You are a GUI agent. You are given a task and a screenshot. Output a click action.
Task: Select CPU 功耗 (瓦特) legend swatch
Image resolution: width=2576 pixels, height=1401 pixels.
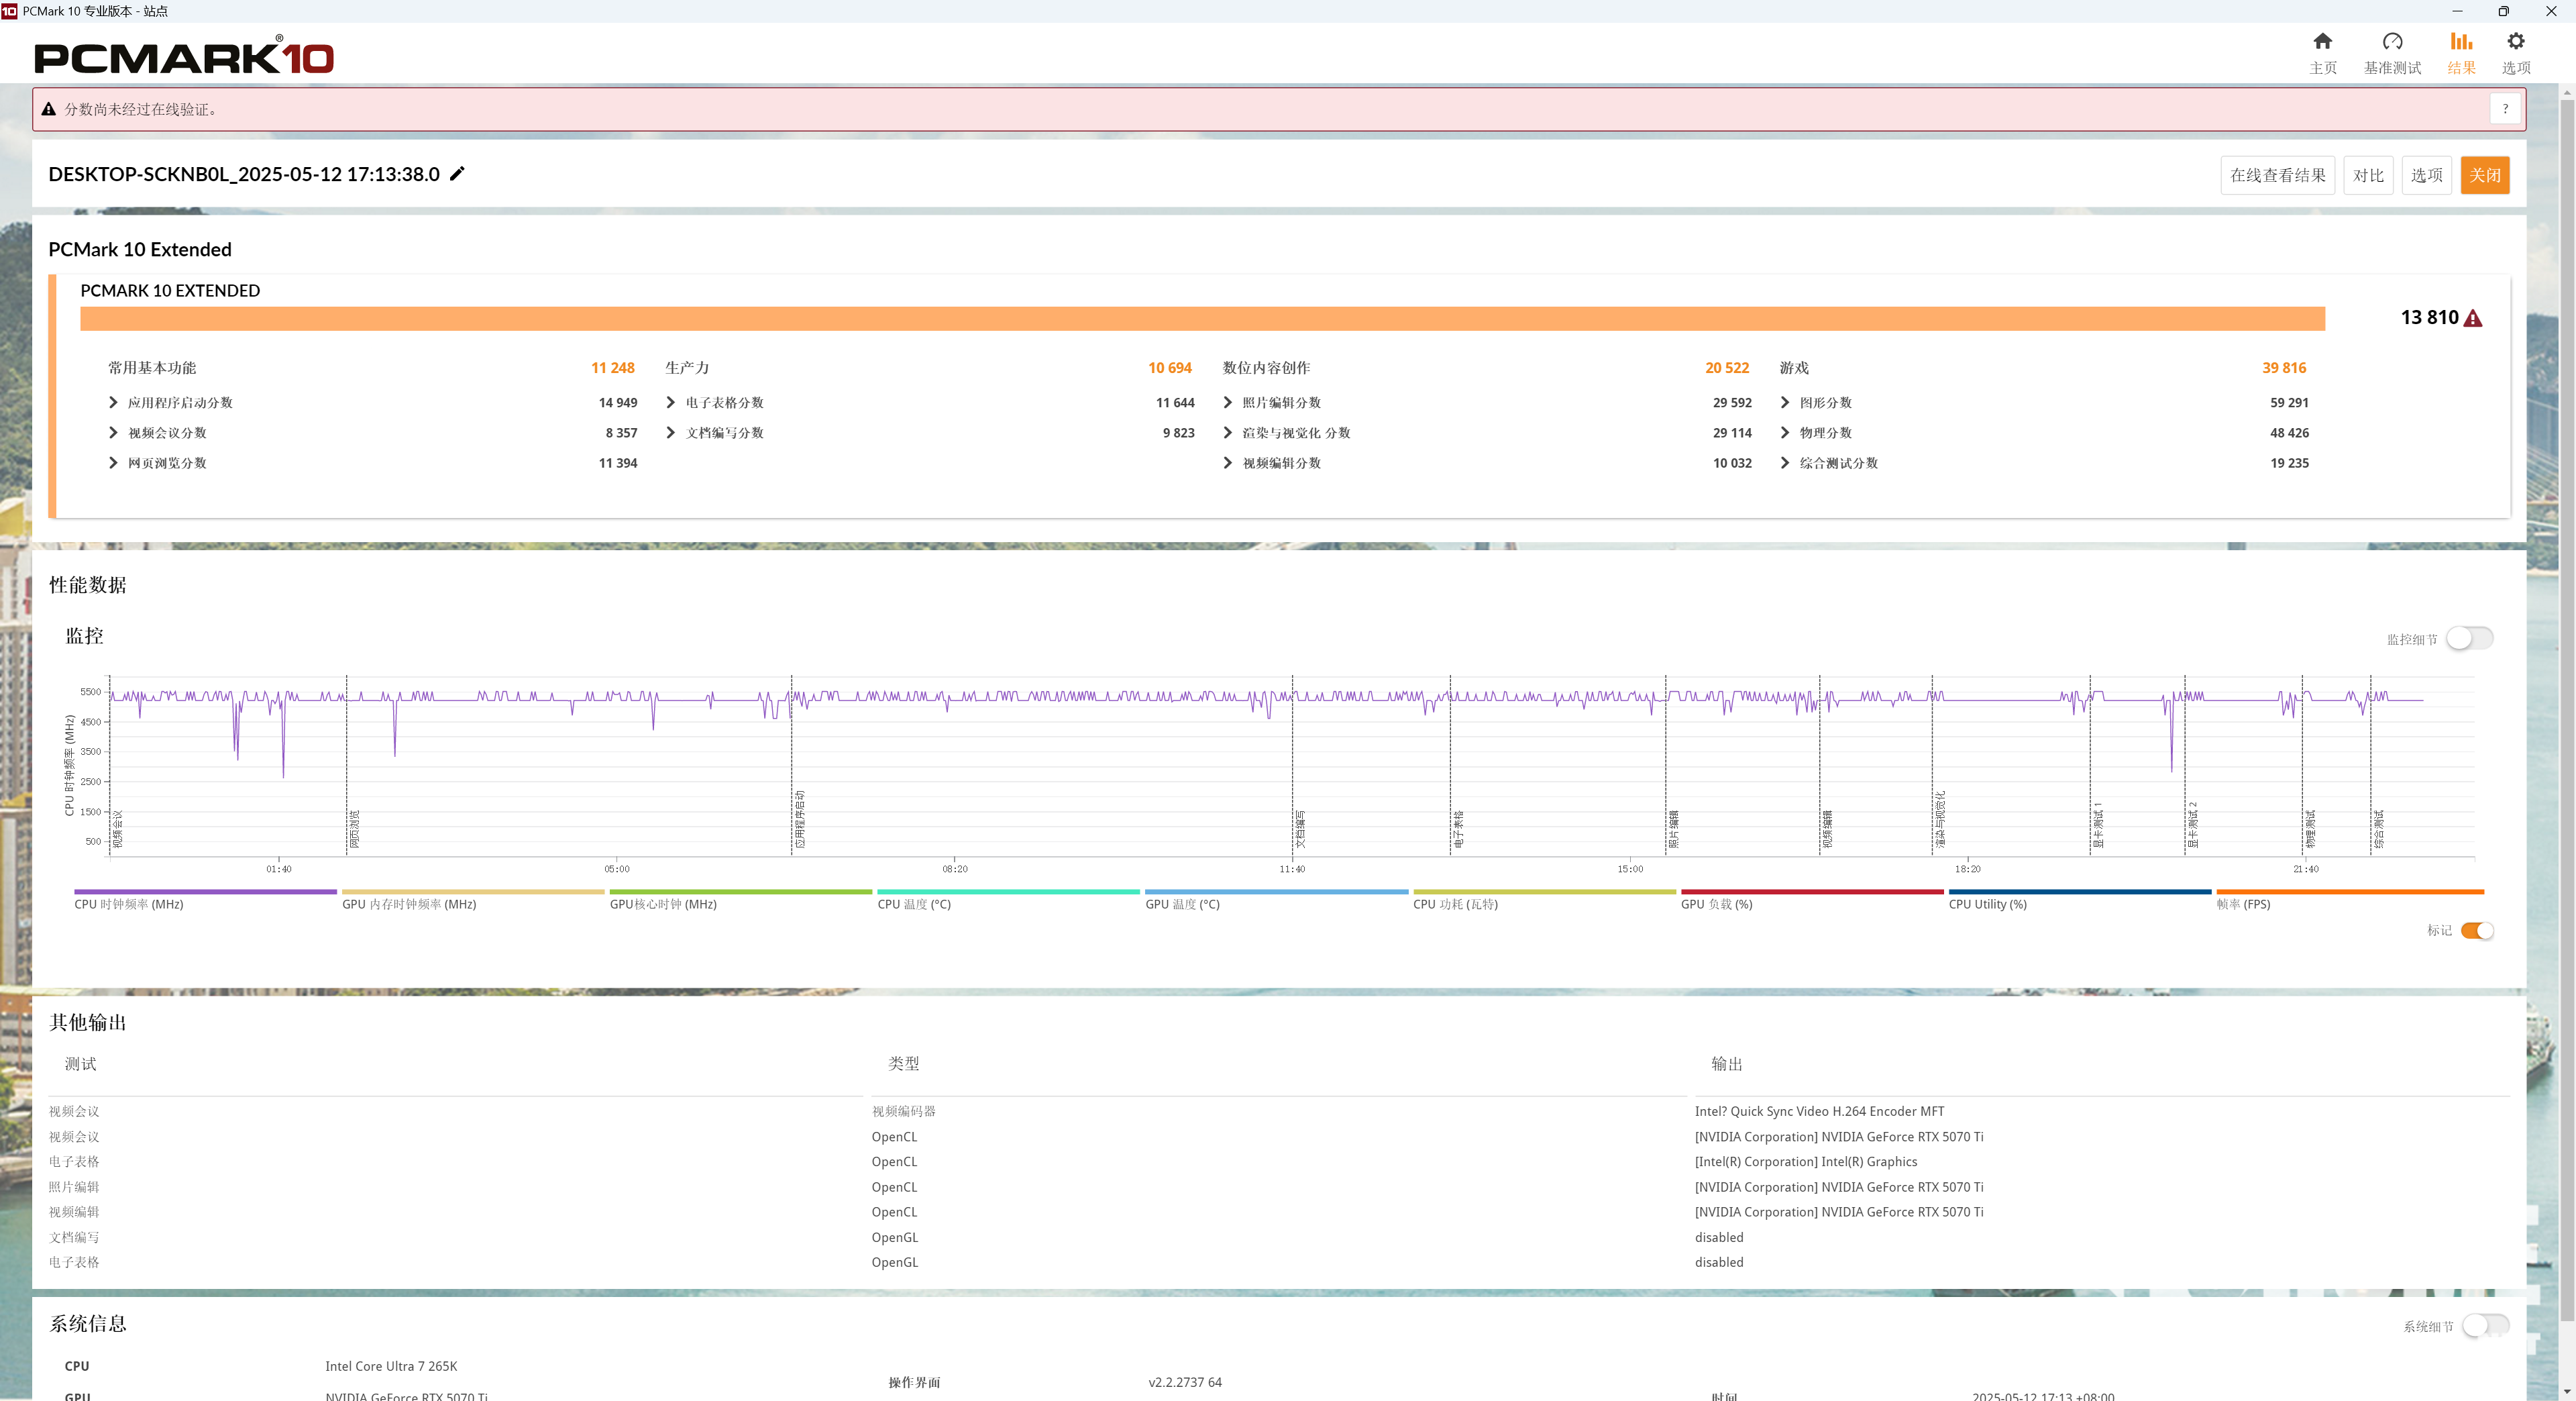pos(1544,892)
